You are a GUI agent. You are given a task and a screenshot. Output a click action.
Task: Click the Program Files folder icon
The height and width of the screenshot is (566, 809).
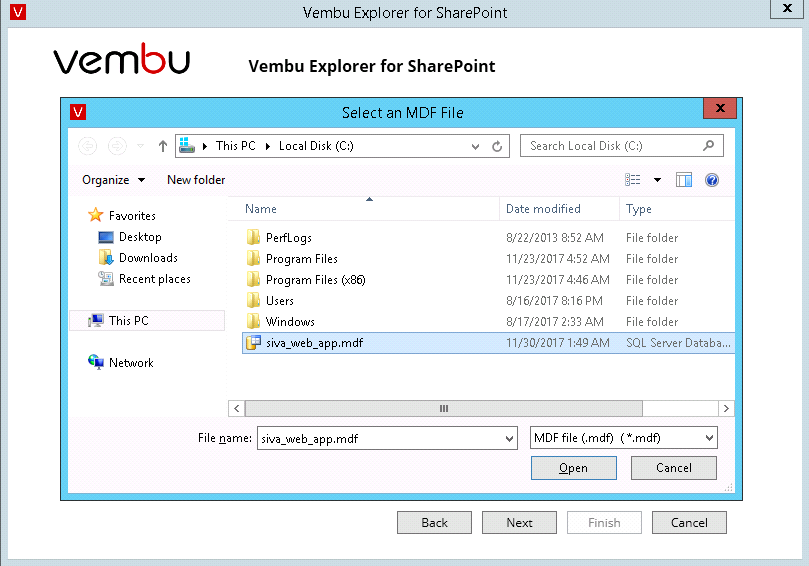pyautogui.click(x=253, y=258)
